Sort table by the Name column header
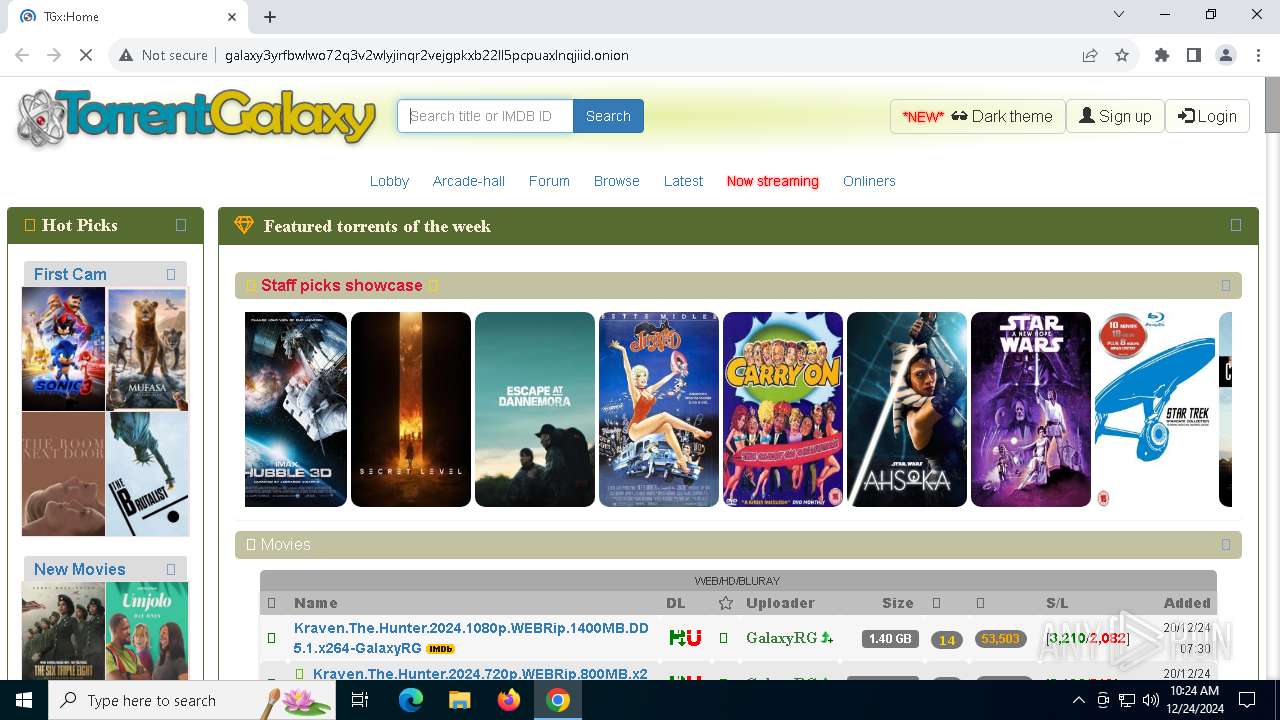The image size is (1280, 720). pyautogui.click(x=316, y=603)
